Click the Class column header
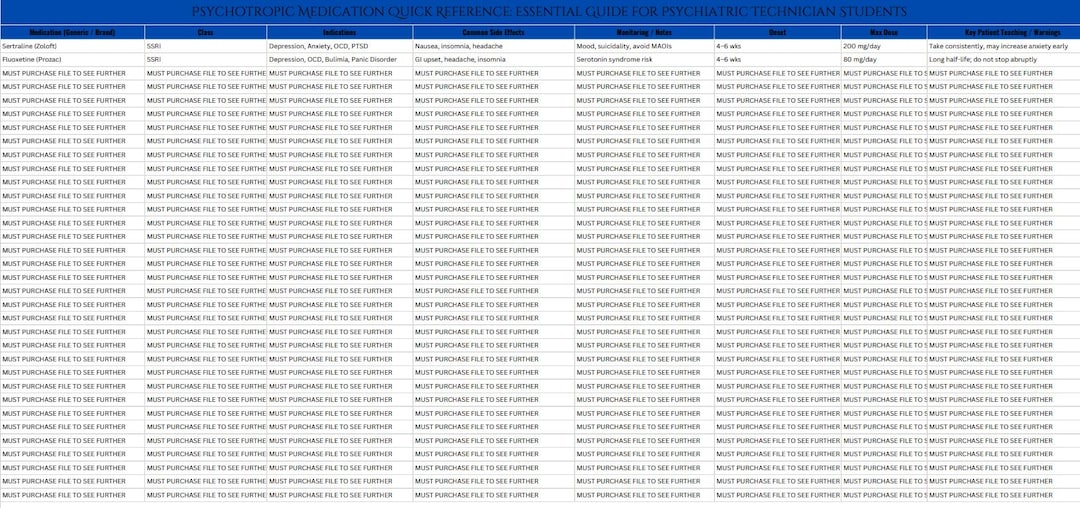The image size is (1080, 508). tap(205, 32)
